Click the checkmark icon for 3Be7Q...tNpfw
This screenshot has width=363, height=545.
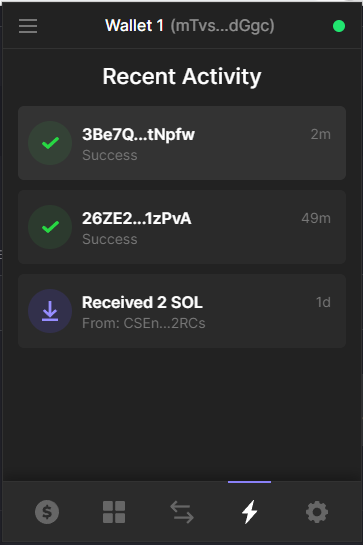click(50, 143)
